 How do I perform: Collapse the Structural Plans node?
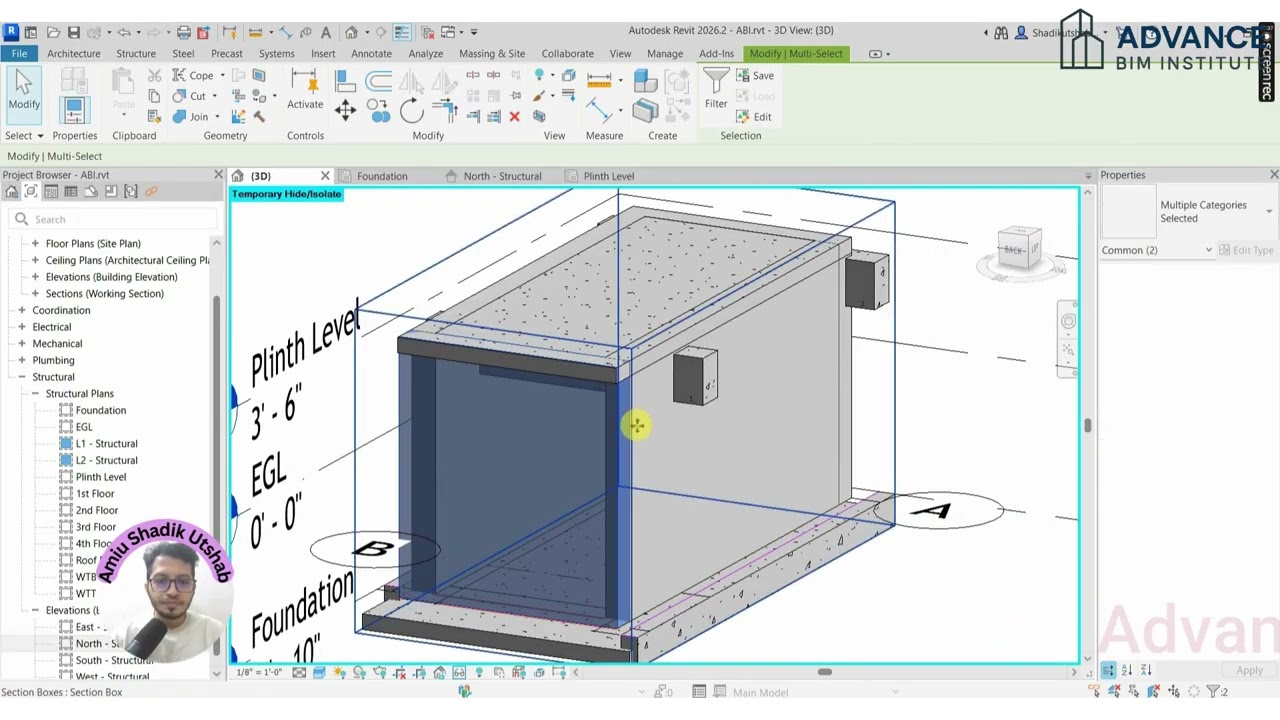(x=35, y=393)
